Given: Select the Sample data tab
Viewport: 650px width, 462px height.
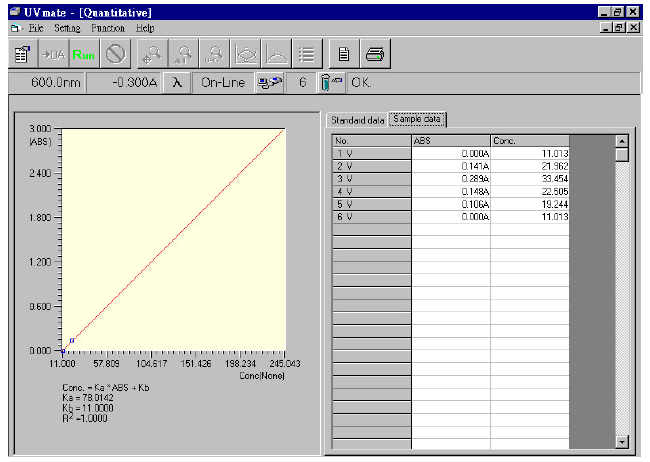Looking at the screenshot, I should (417, 120).
